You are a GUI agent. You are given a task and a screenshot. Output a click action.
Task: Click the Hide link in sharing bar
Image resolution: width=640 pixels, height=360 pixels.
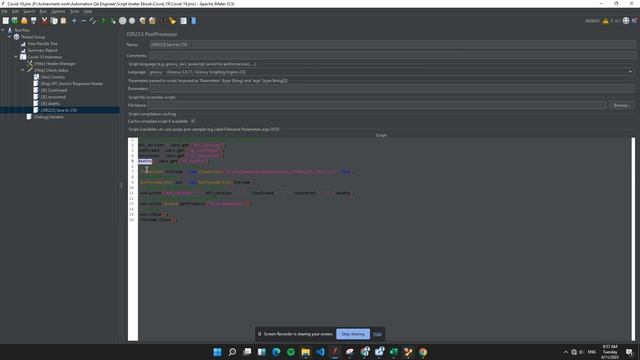pos(378,334)
